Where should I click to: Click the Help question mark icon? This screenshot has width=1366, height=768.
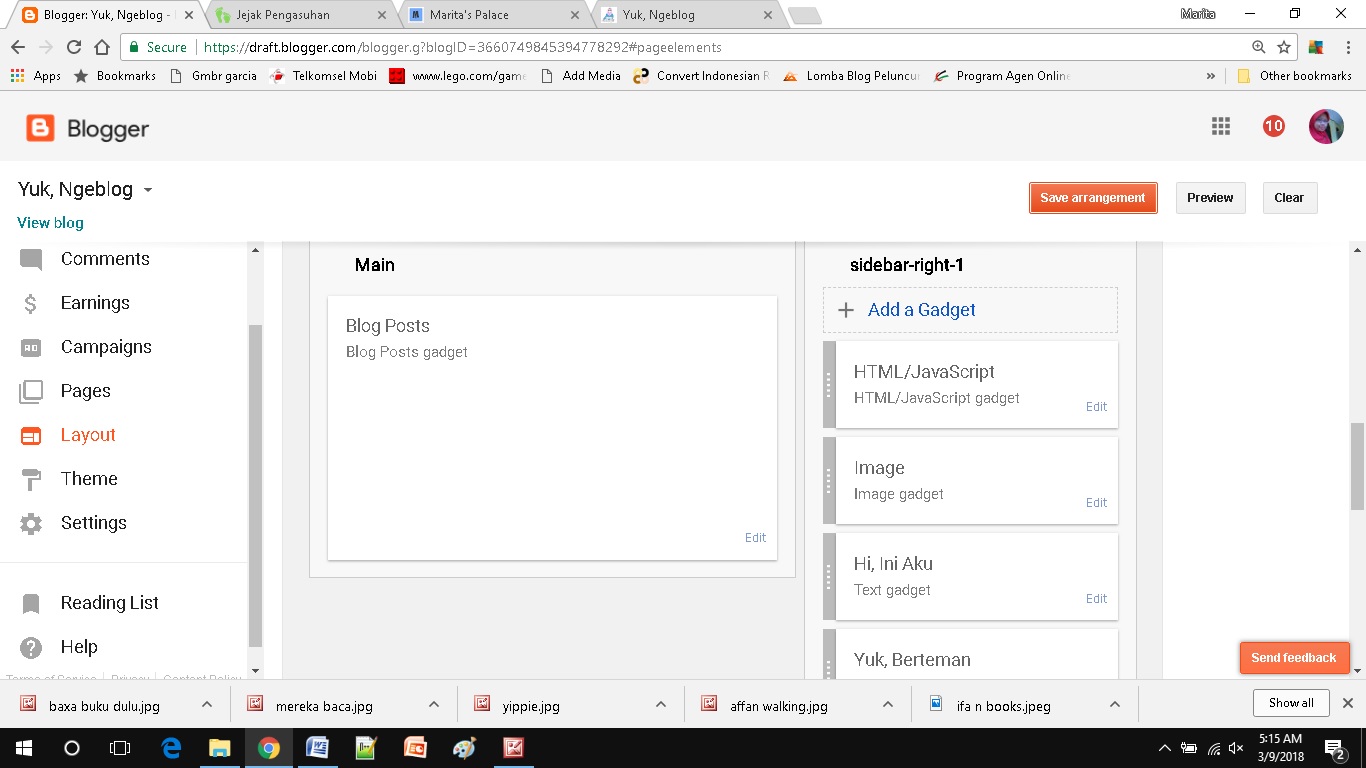31,647
